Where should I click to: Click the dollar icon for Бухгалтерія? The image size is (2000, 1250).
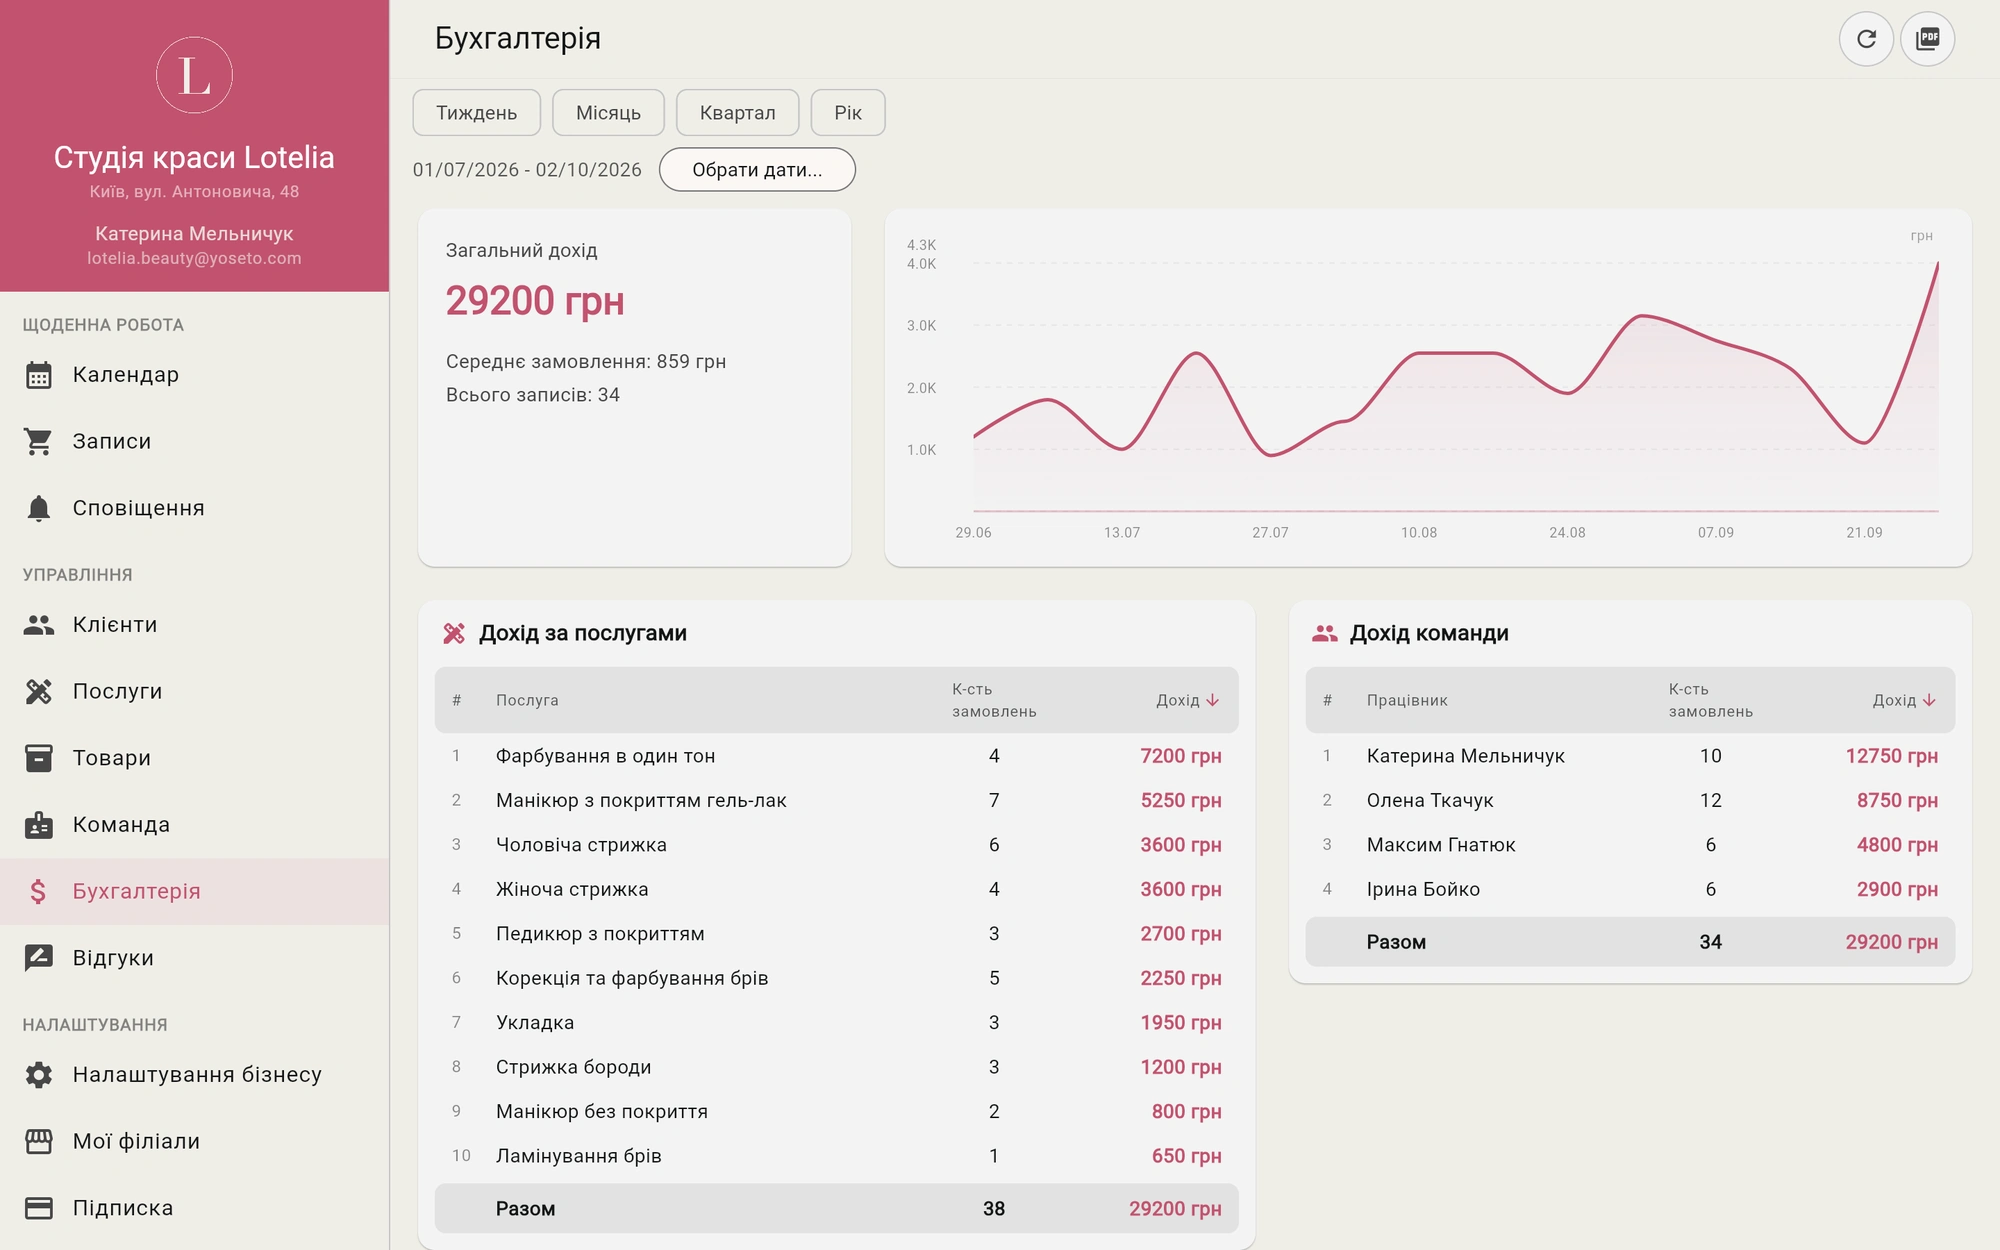pyautogui.click(x=39, y=891)
